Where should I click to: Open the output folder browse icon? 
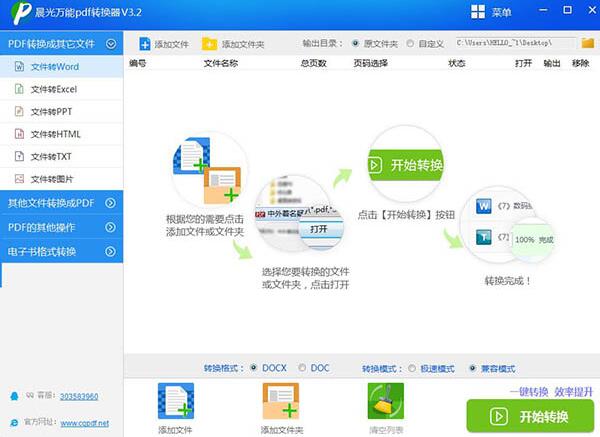point(588,43)
